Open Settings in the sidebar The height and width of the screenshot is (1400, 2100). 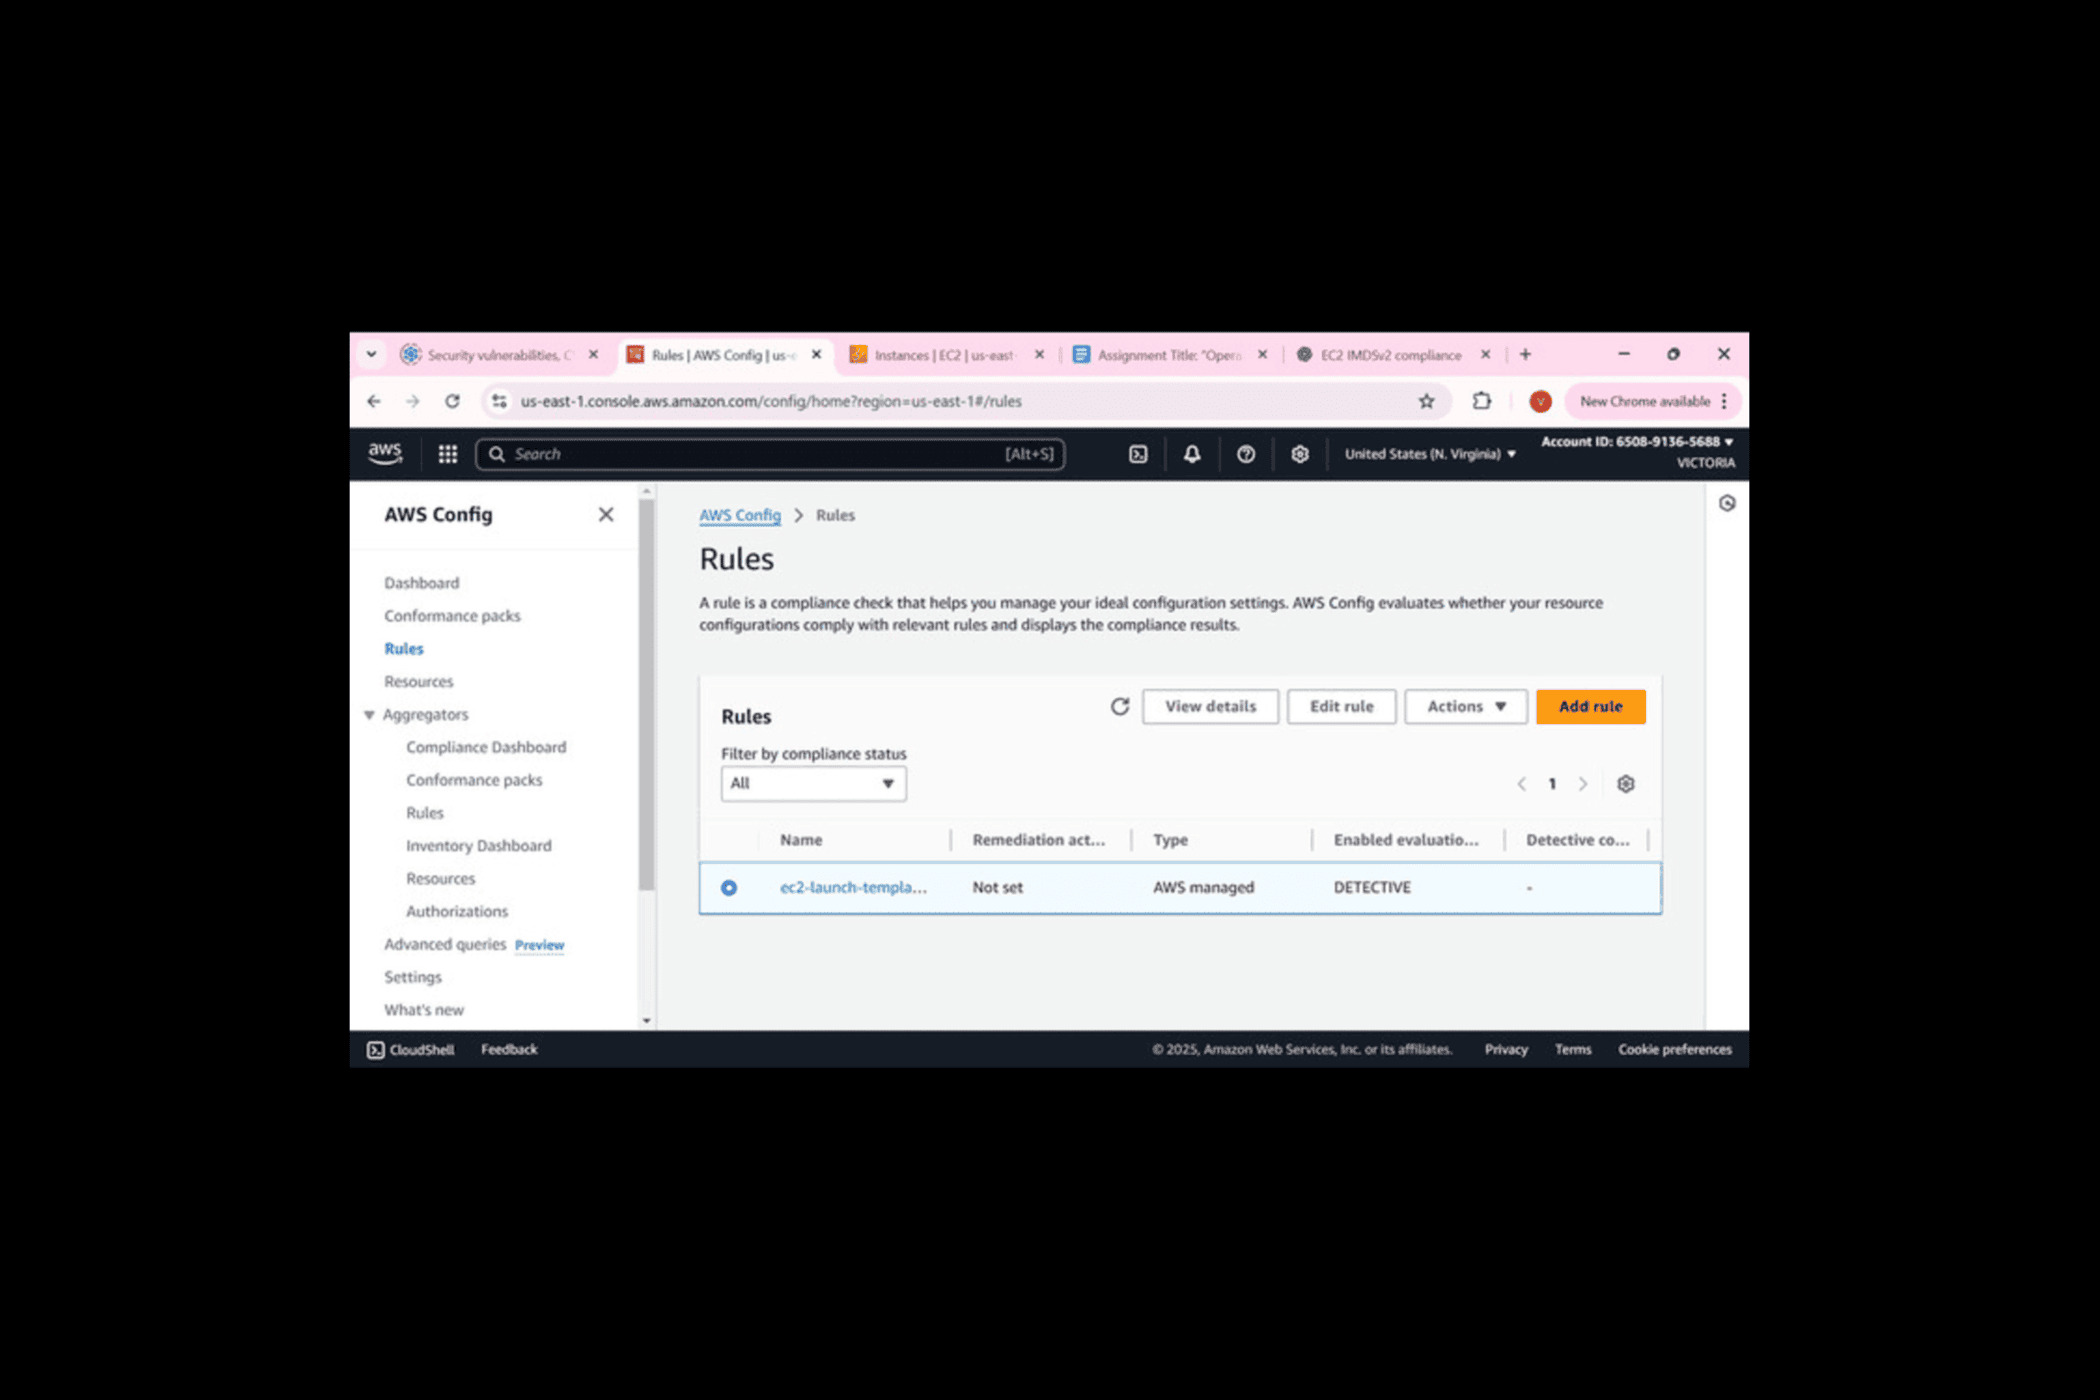pos(413,977)
